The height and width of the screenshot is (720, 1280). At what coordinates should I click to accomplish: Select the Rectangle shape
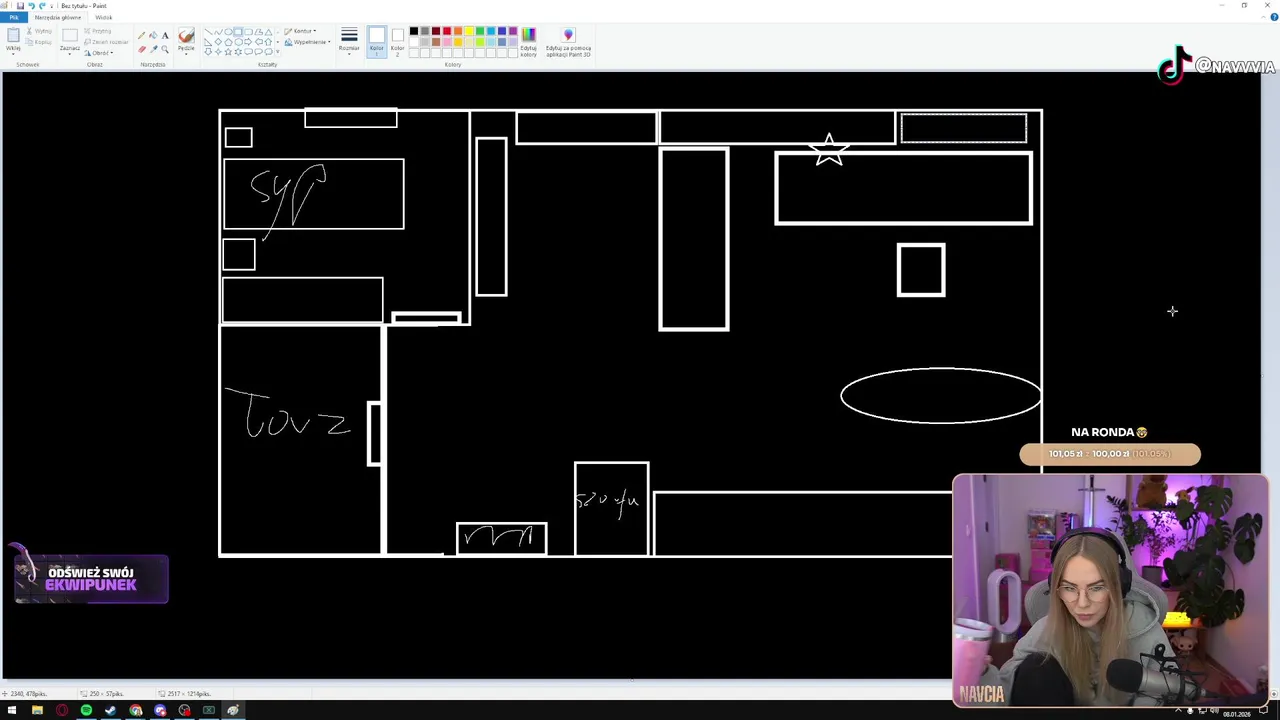point(238,32)
